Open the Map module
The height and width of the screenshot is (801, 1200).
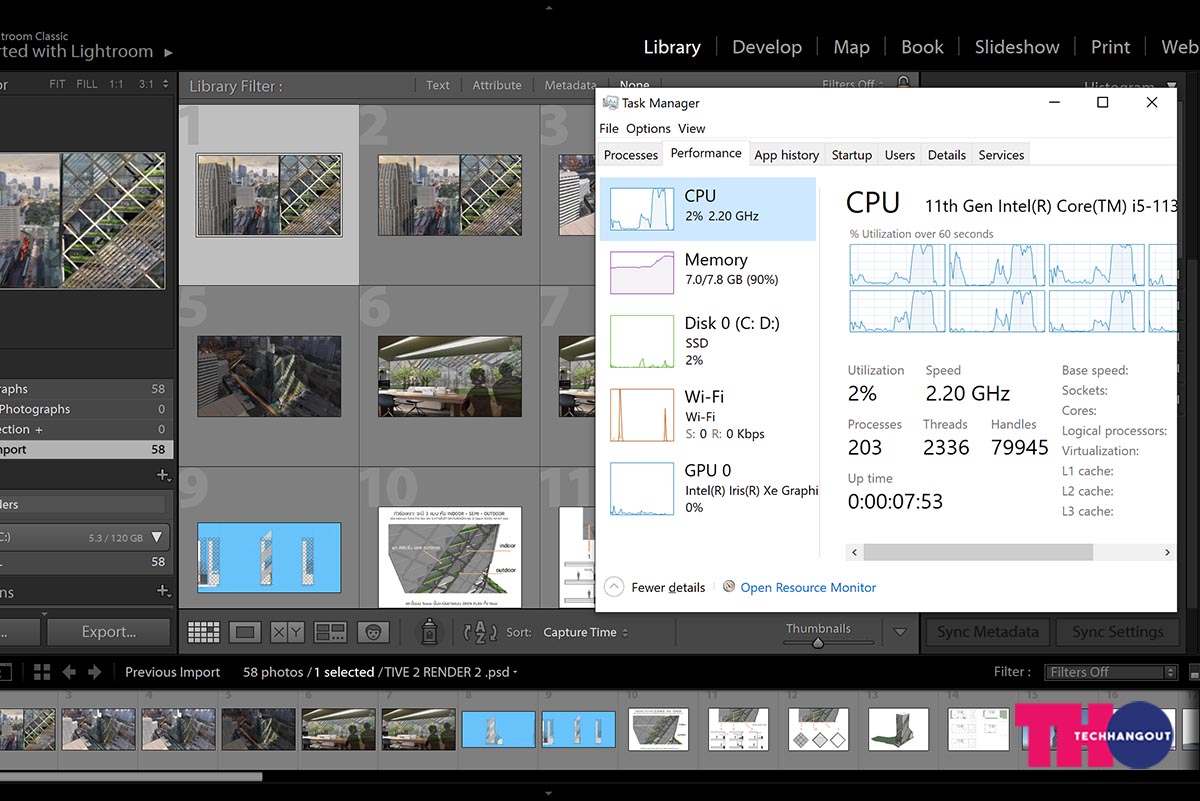[x=851, y=47]
